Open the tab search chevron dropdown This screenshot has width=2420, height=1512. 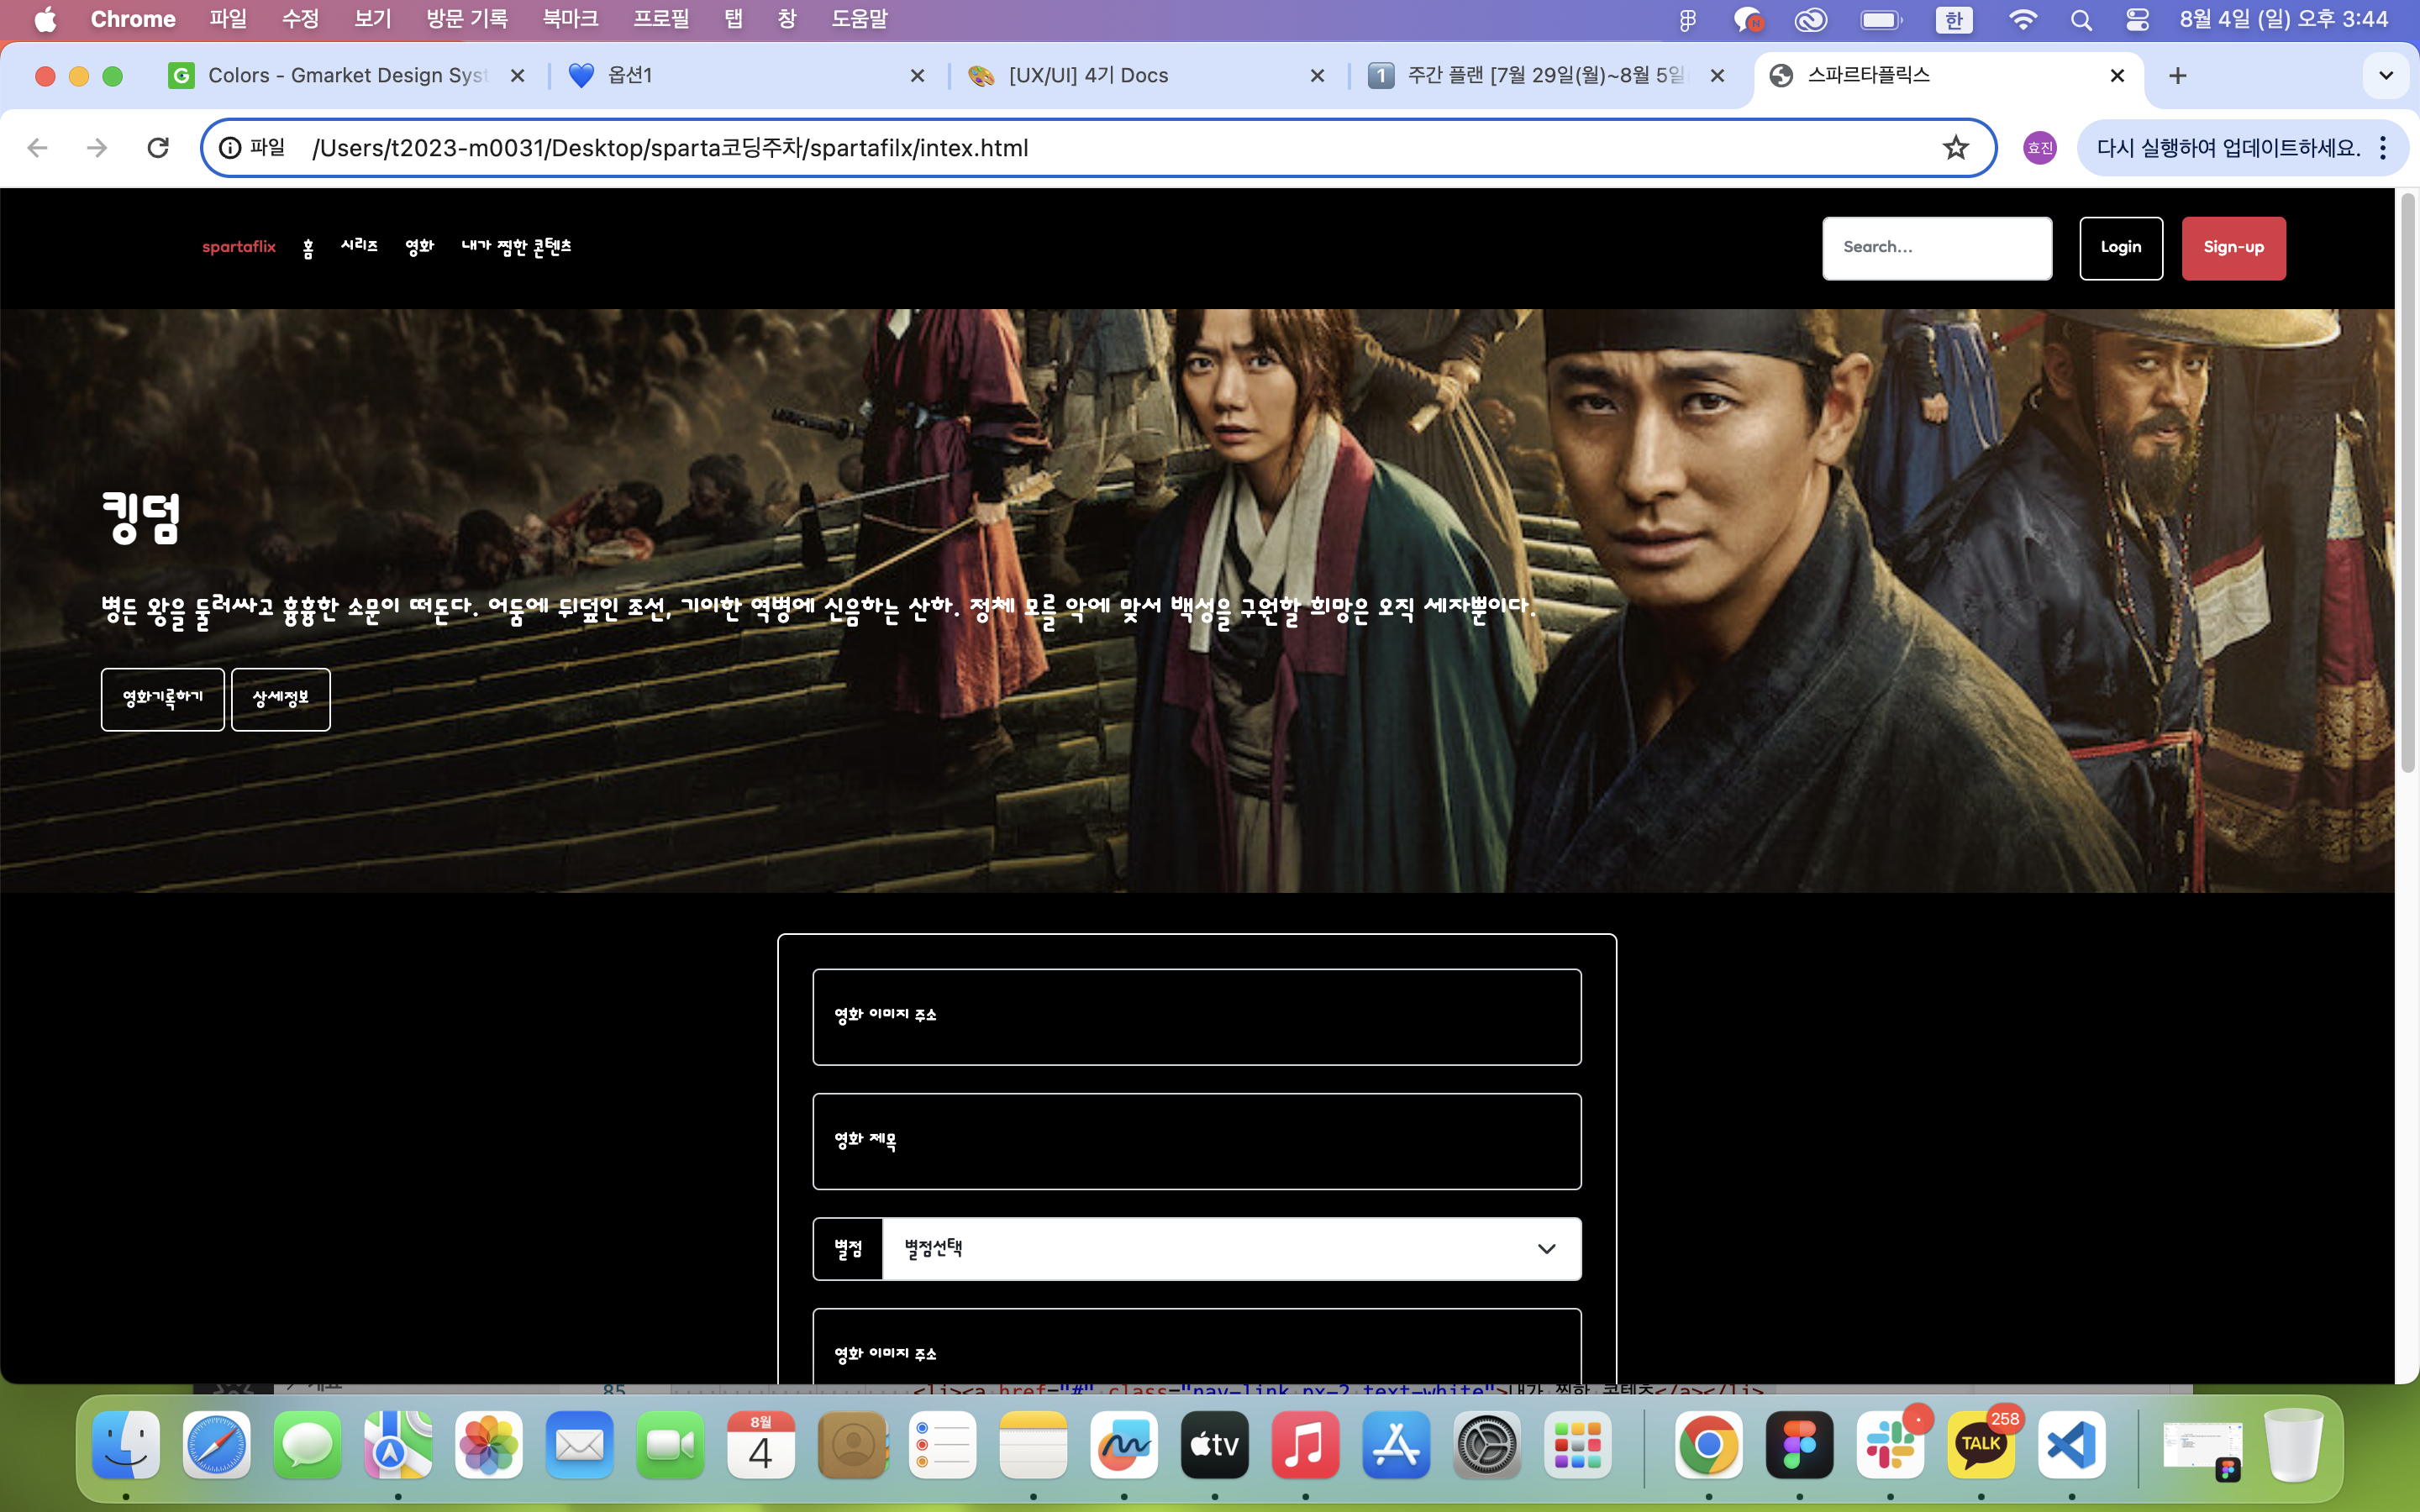(x=2386, y=76)
